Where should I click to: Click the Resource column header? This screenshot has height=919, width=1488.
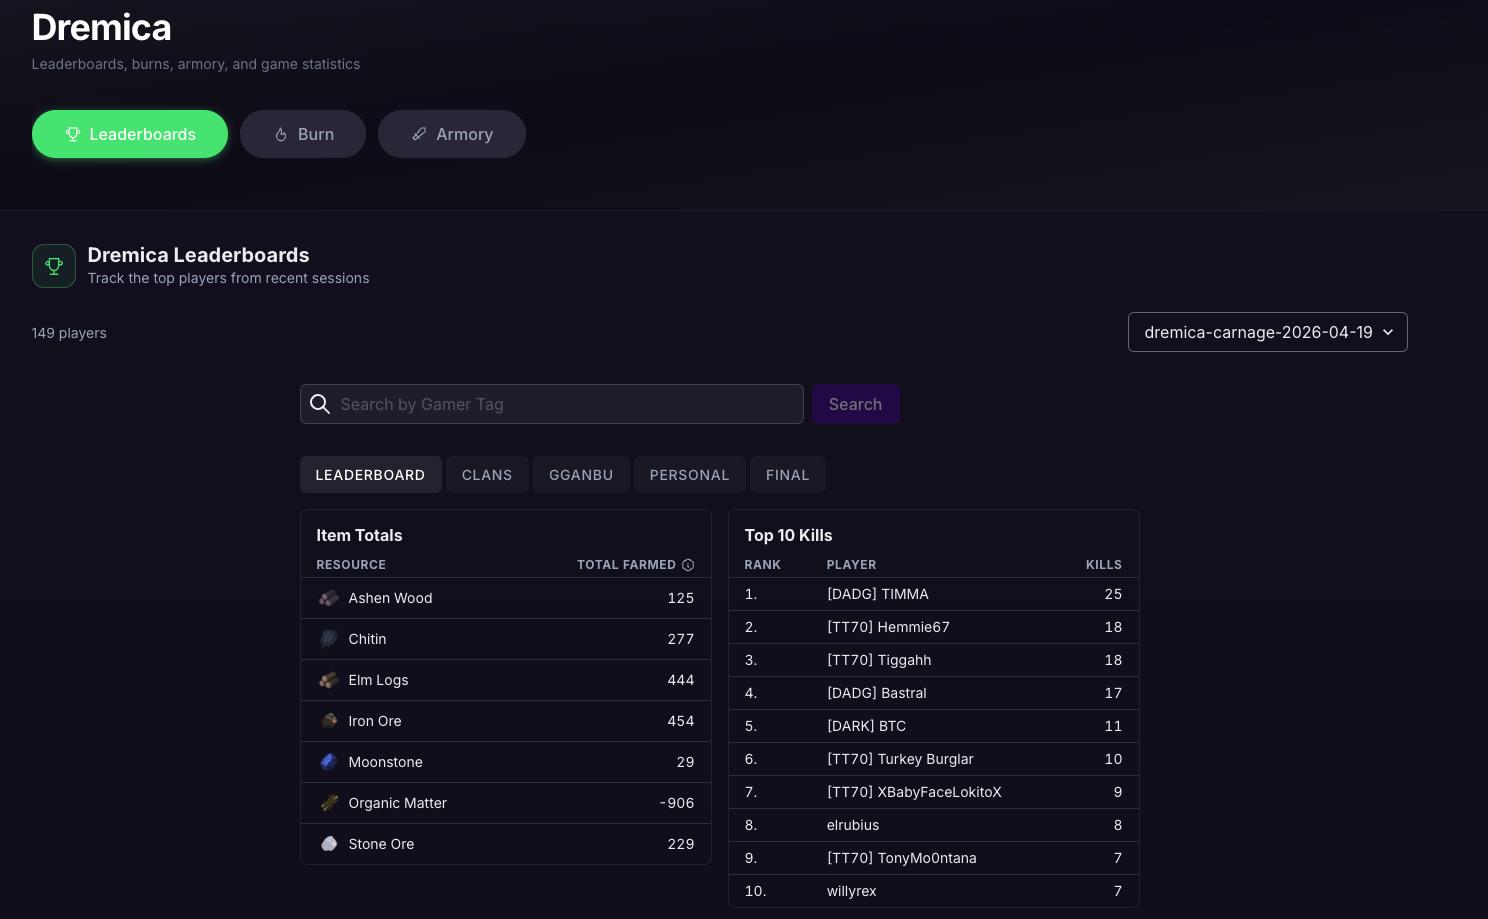(351, 565)
